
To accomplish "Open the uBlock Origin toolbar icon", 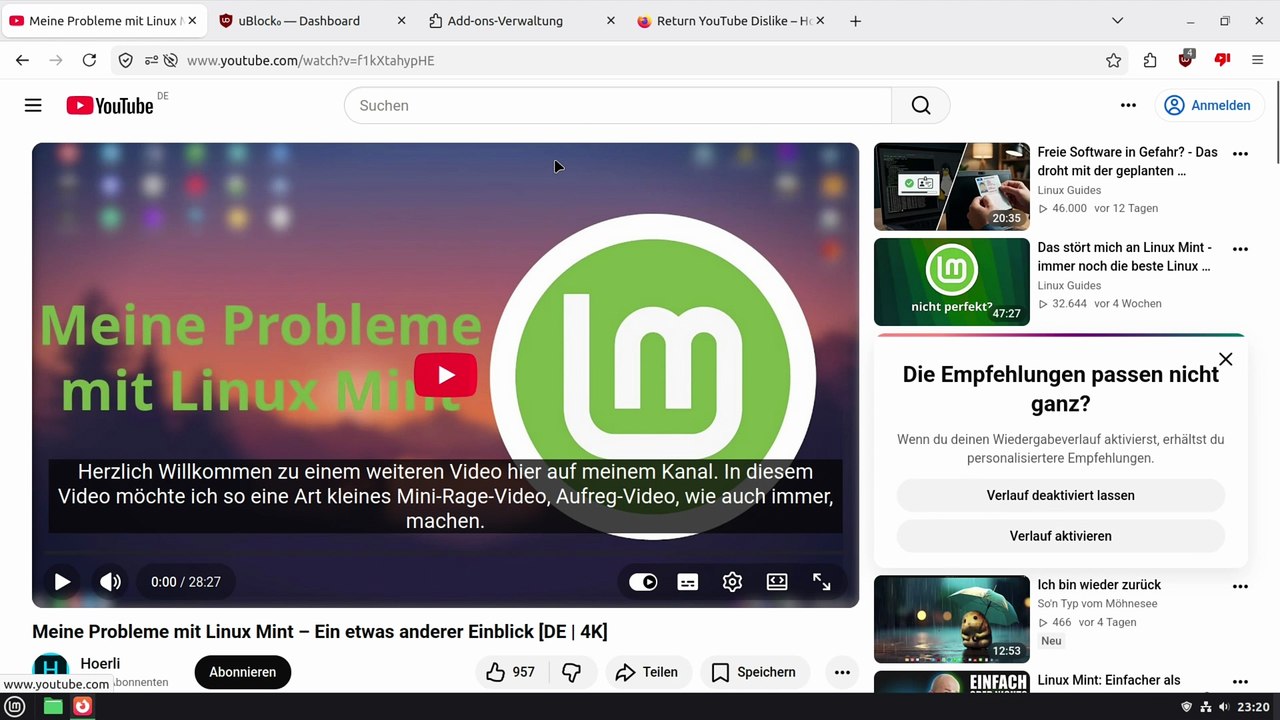I will click(x=1186, y=60).
